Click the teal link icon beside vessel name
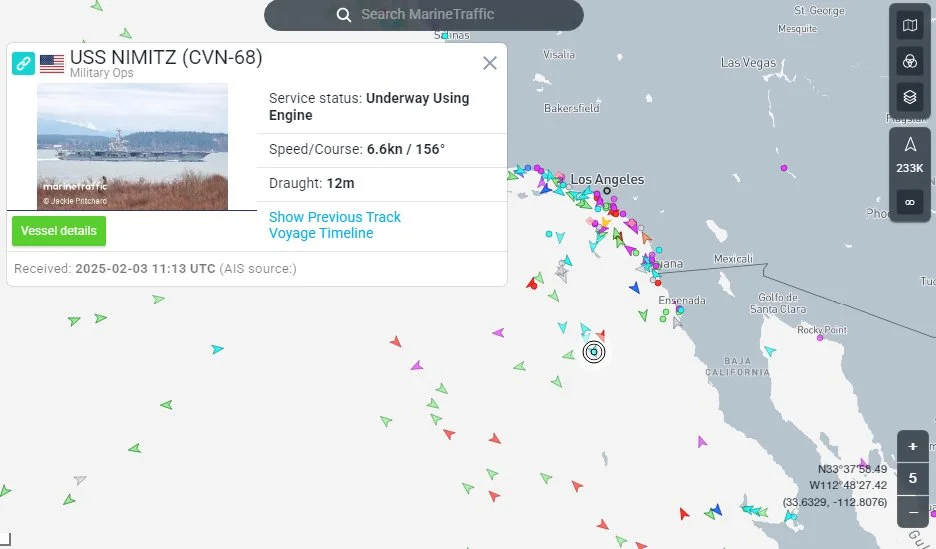 pos(24,64)
